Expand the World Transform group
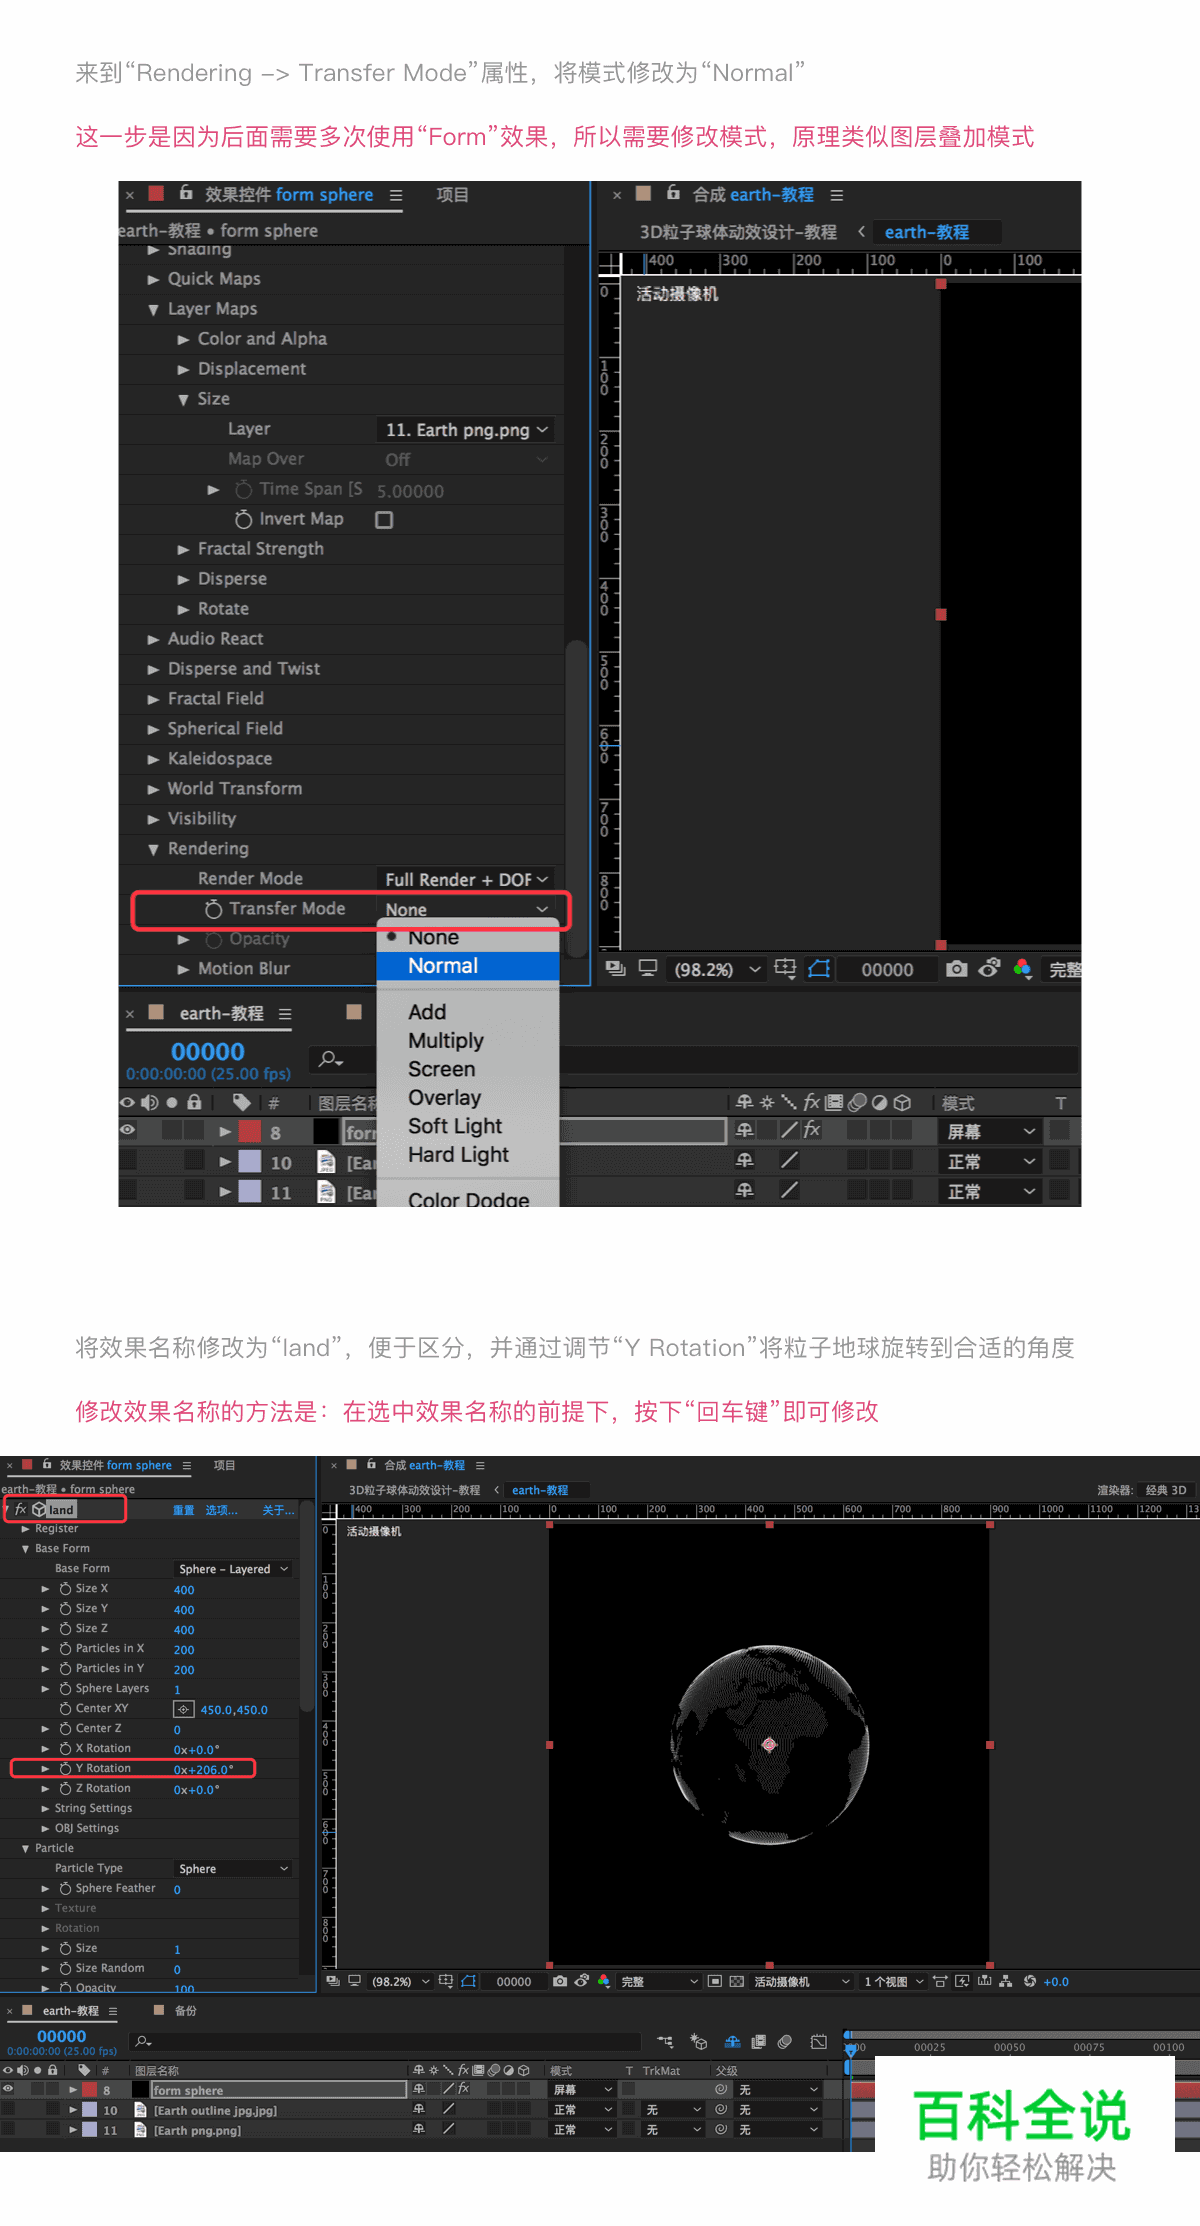 [153, 790]
